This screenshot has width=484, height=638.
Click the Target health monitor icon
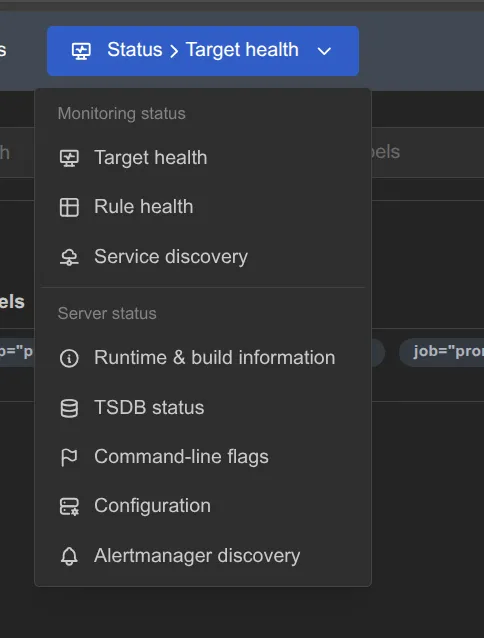coord(69,158)
